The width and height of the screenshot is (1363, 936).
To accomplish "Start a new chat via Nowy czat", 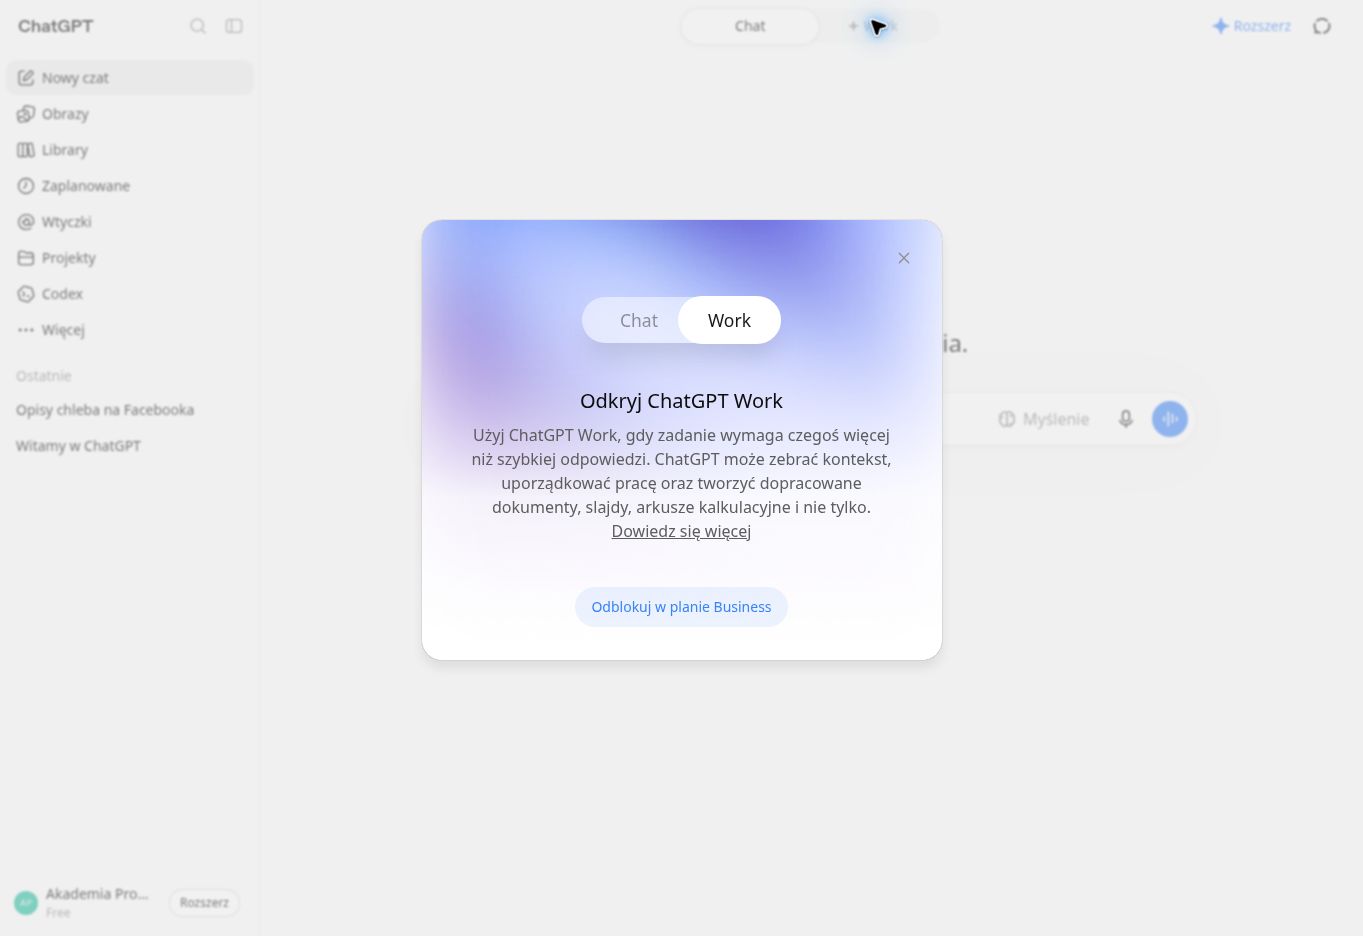I will click(x=130, y=78).
